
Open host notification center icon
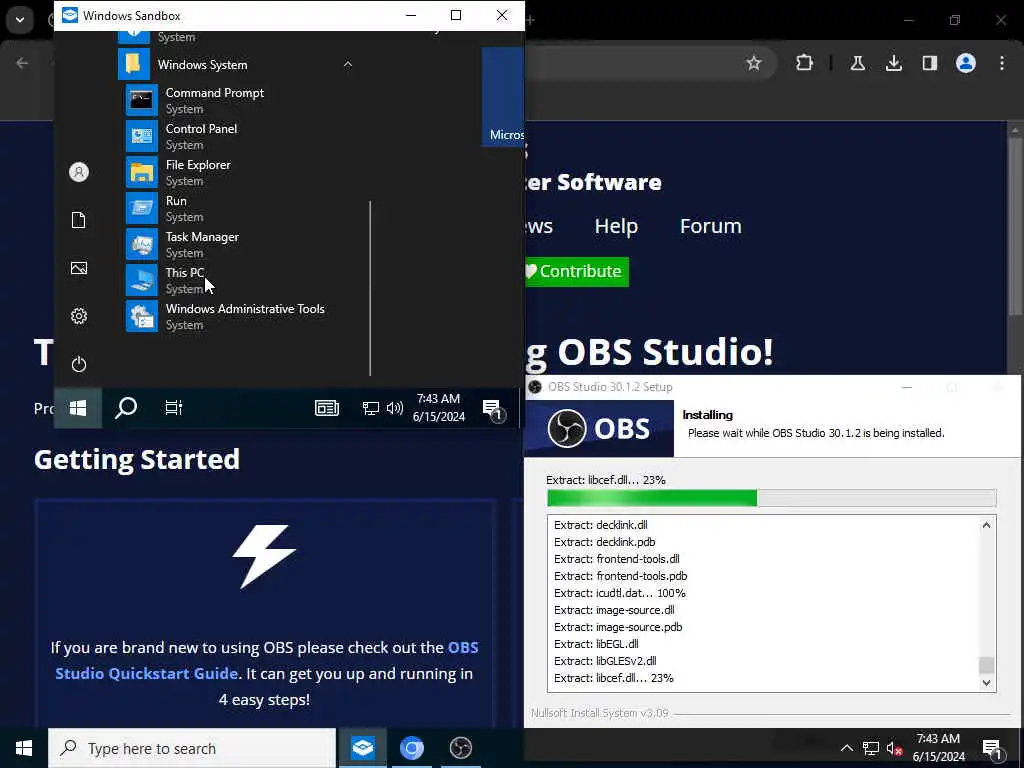[x=993, y=750]
